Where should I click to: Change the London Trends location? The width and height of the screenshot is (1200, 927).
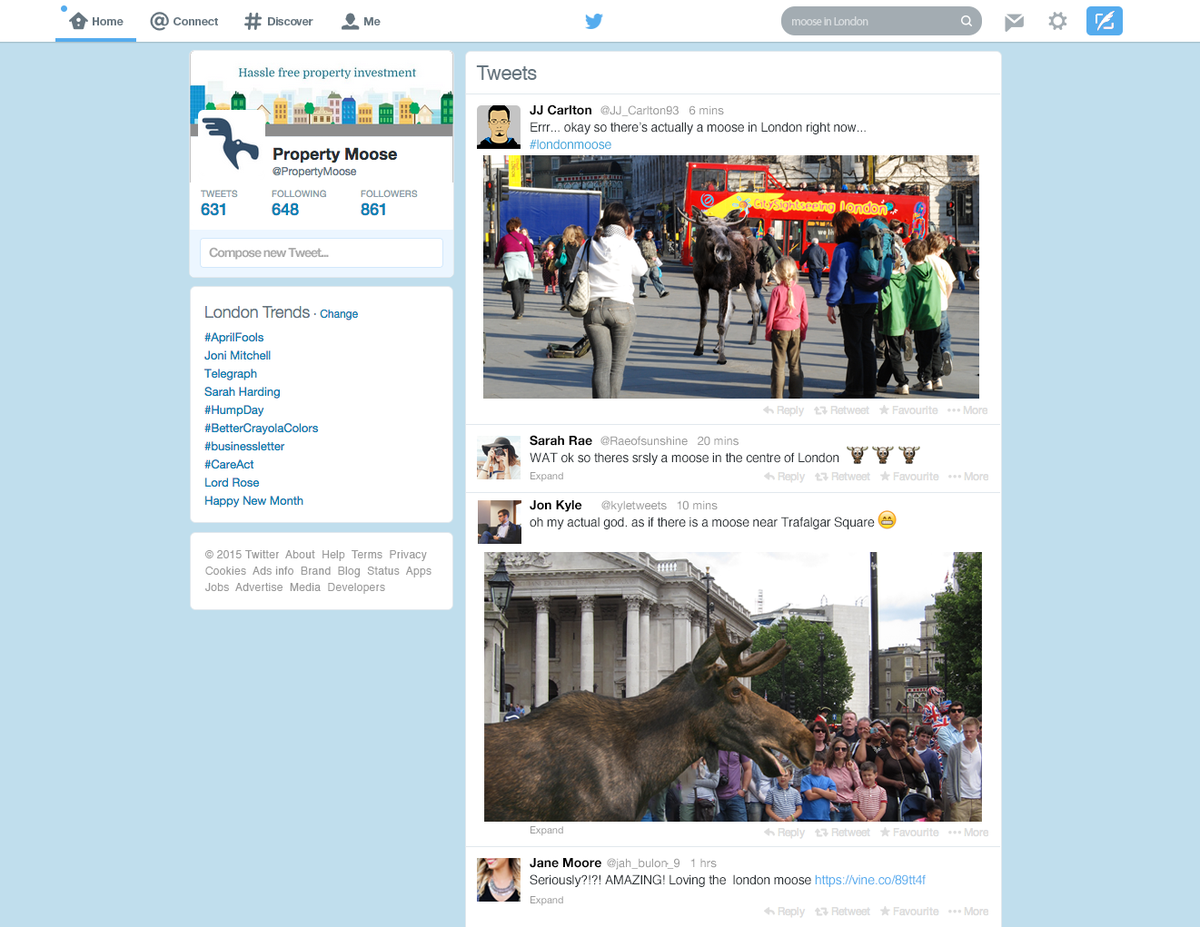tap(339, 314)
